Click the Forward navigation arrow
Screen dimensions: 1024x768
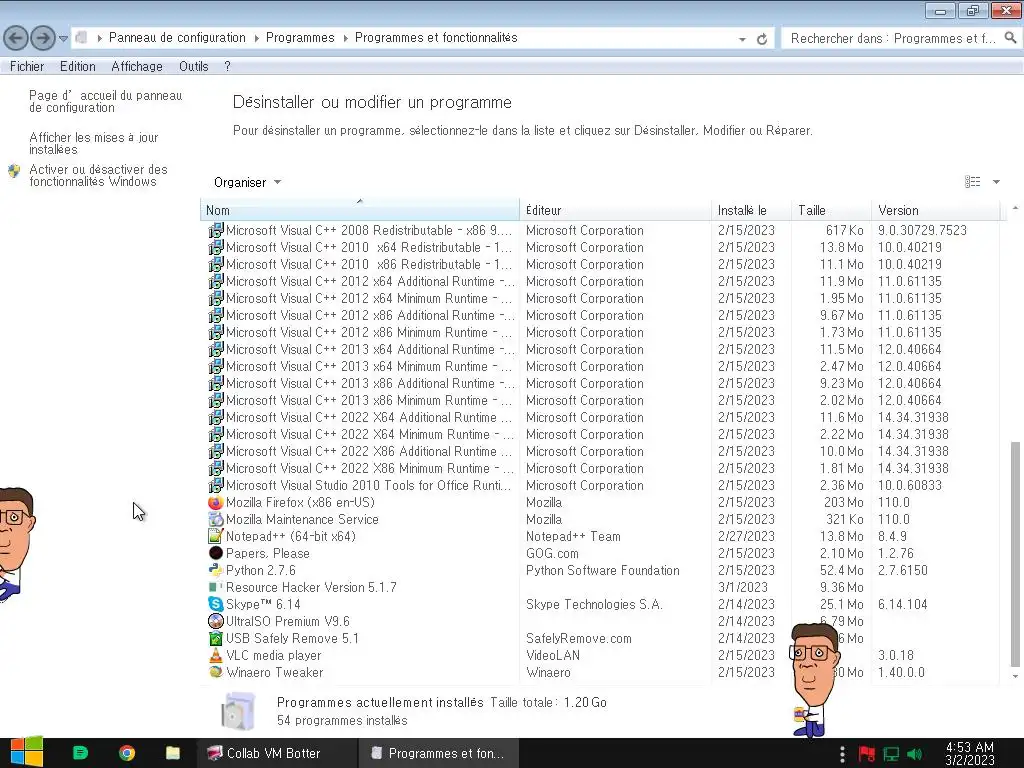pos(43,38)
